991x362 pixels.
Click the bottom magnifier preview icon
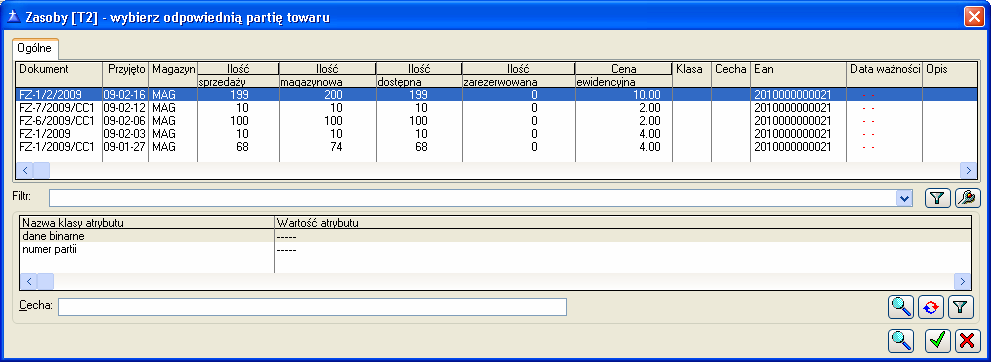[901, 340]
